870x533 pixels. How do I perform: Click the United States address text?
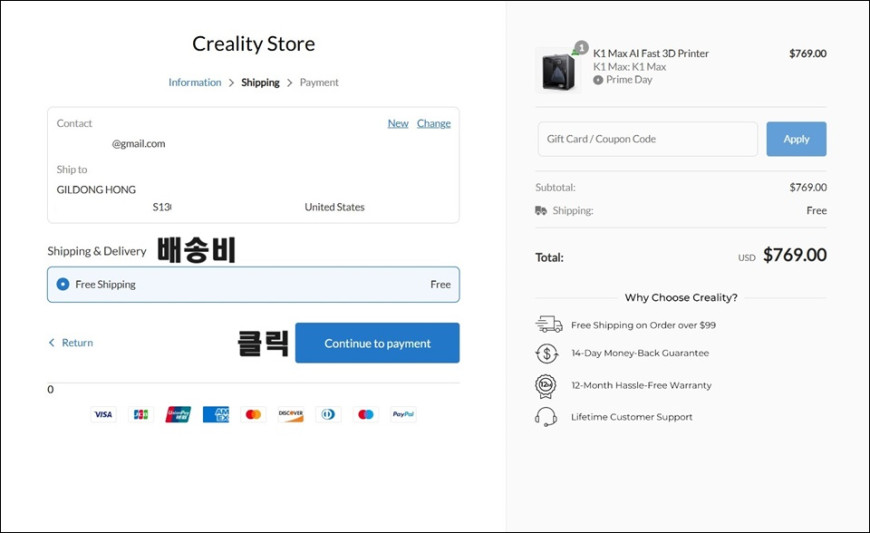click(335, 207)
